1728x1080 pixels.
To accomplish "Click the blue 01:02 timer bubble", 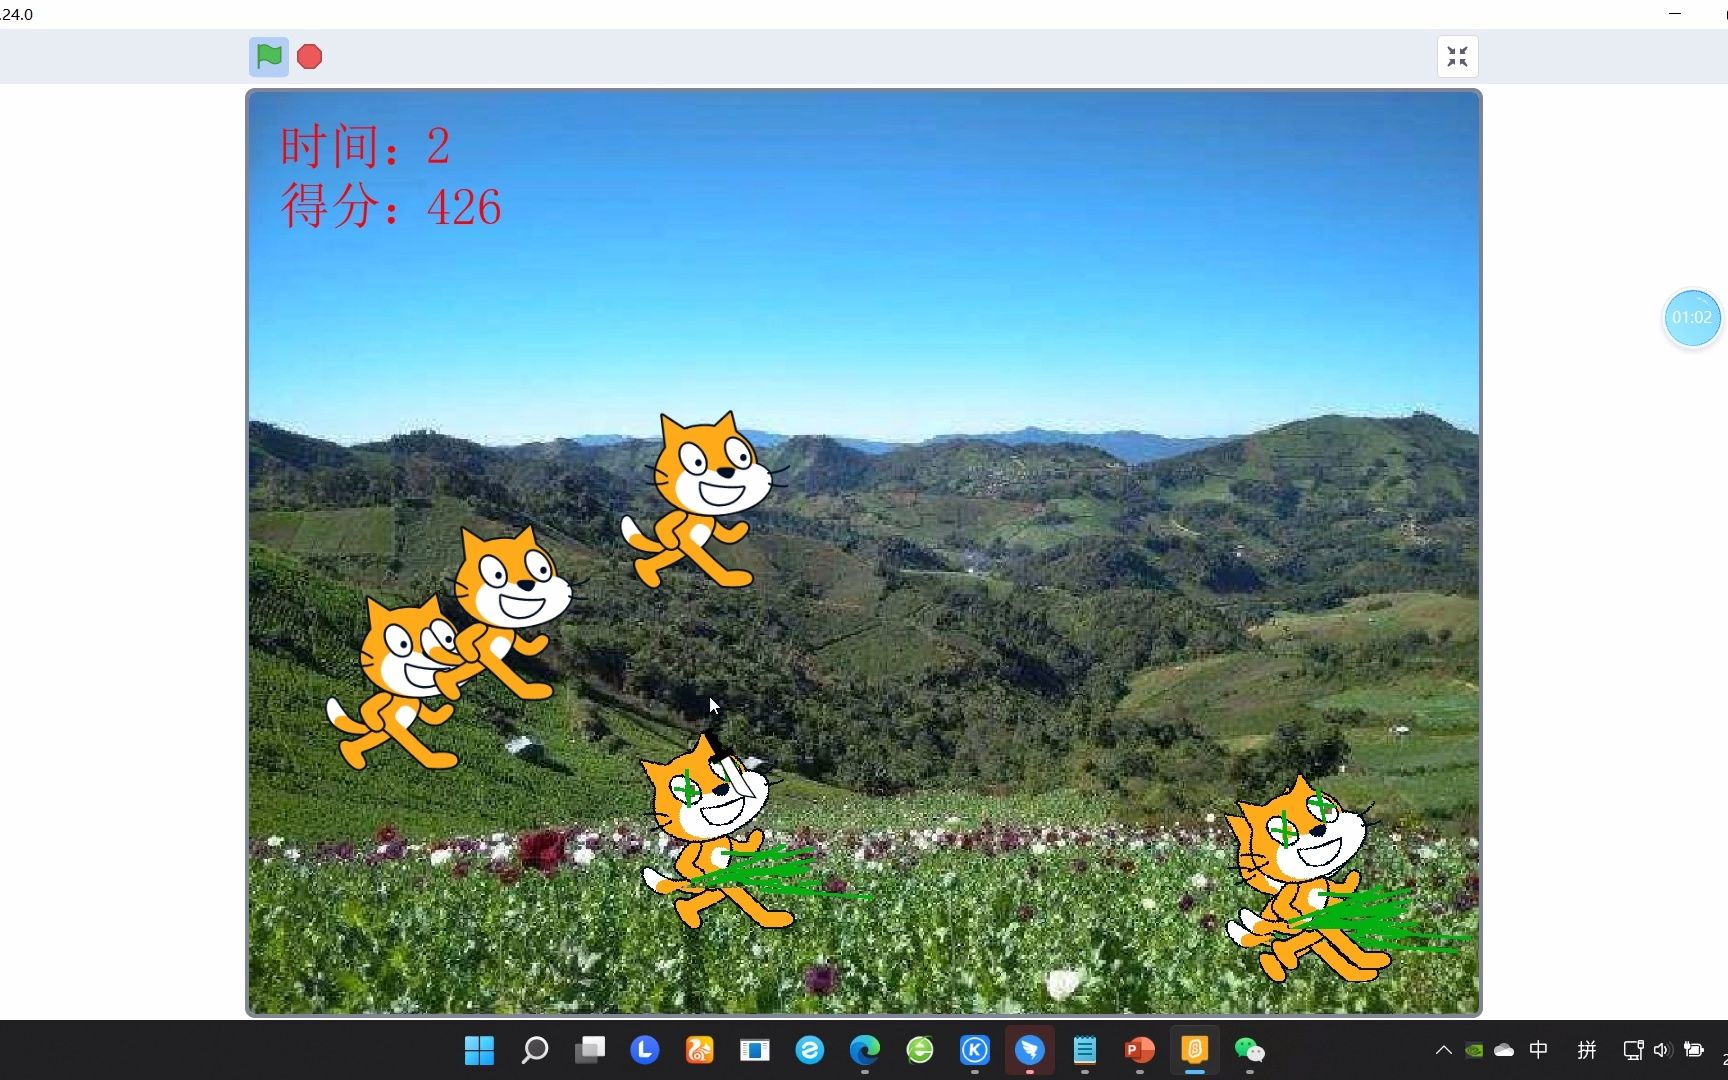I will (1692, 318).
